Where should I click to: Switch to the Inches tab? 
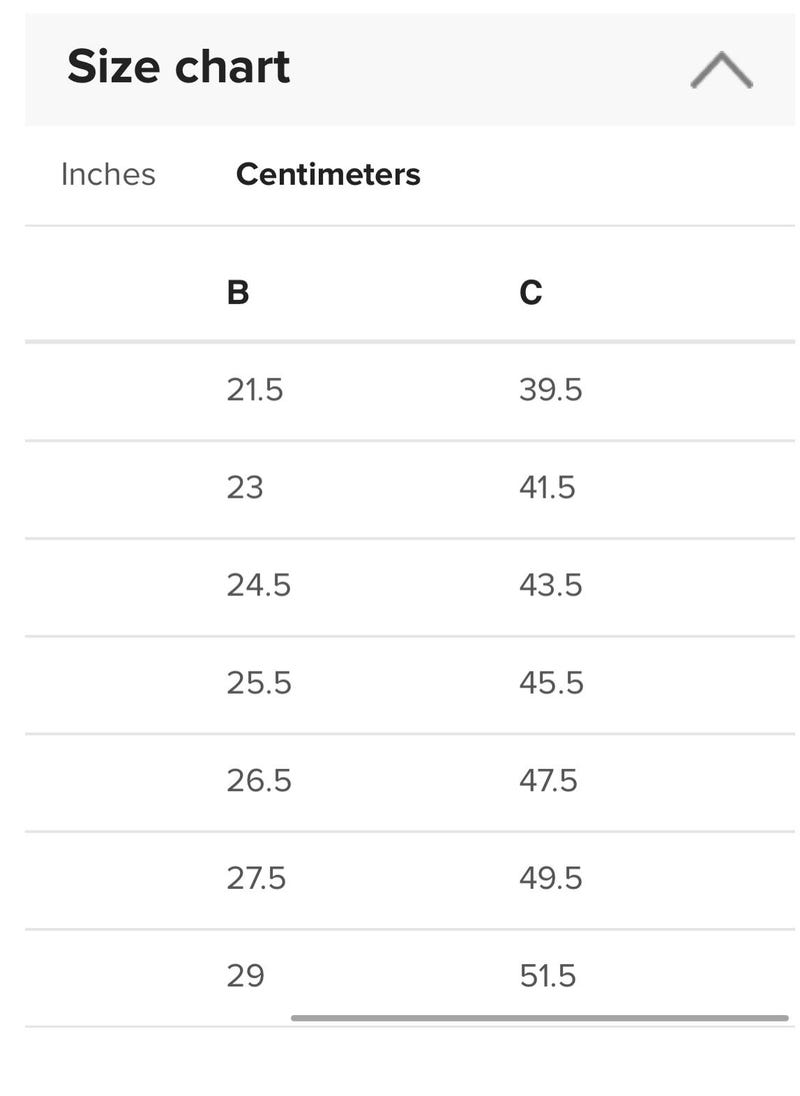click(x=108, y=174)
